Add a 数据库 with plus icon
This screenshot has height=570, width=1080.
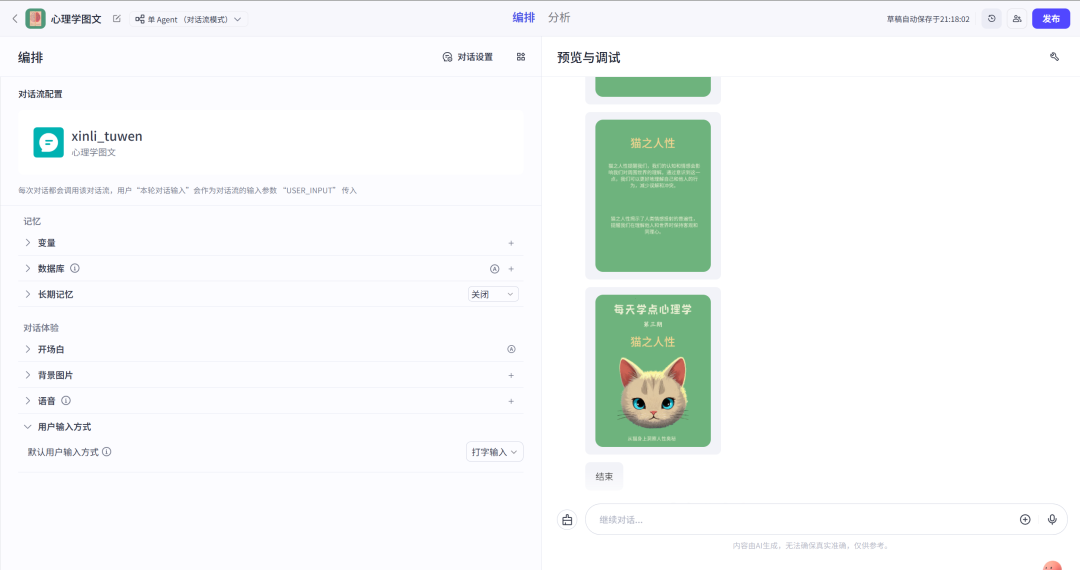point(511,269)
